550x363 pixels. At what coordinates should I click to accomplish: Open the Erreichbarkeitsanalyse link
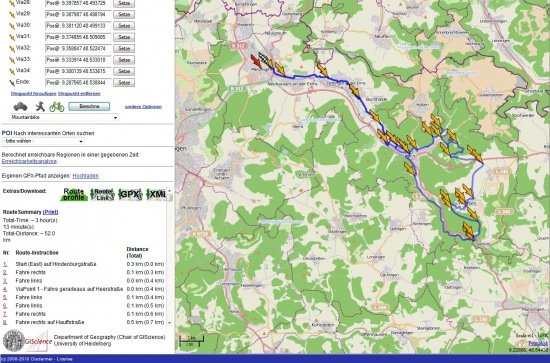pos(29,161)
